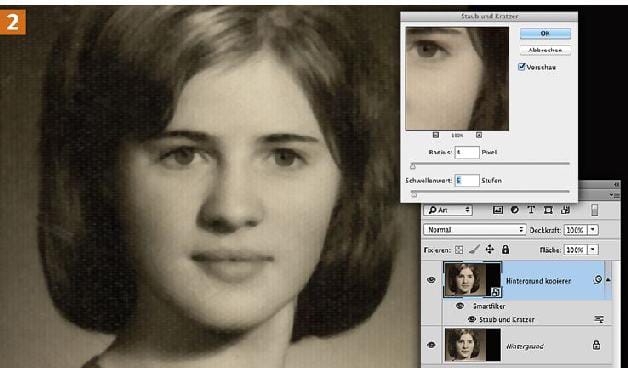The image size is (628, 368).
Task: Confirm the Staub und Kratzer dialog with OK
Action: click(x=545, y=34)
